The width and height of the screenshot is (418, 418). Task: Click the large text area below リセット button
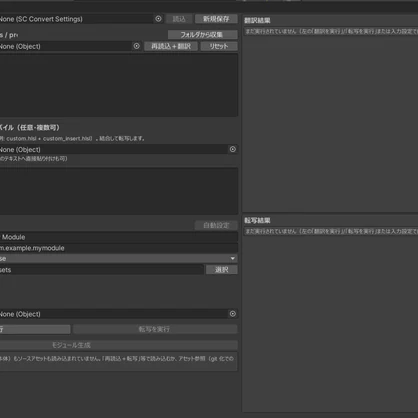click(x=119, y=85)
